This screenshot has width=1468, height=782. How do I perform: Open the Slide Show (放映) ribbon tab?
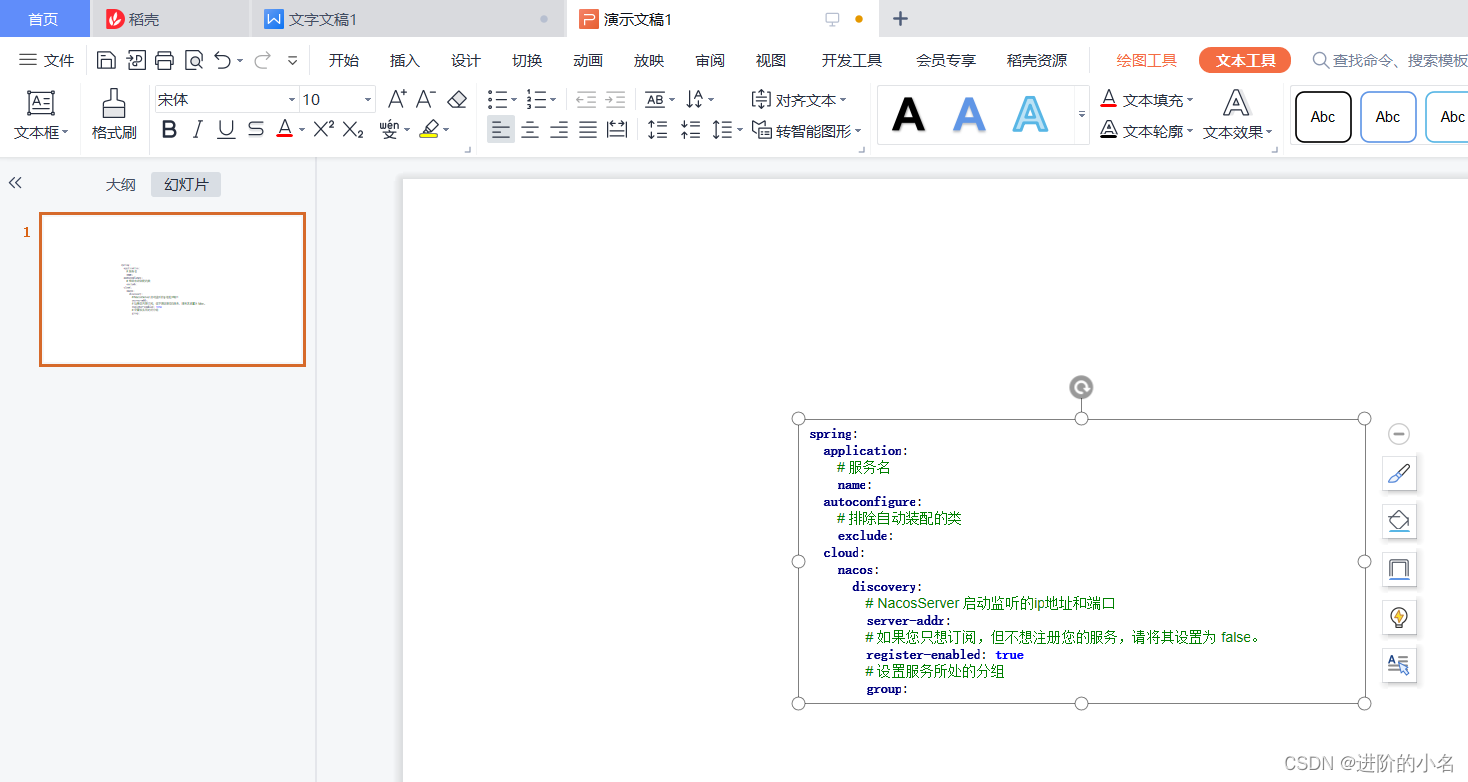[648, 60]
